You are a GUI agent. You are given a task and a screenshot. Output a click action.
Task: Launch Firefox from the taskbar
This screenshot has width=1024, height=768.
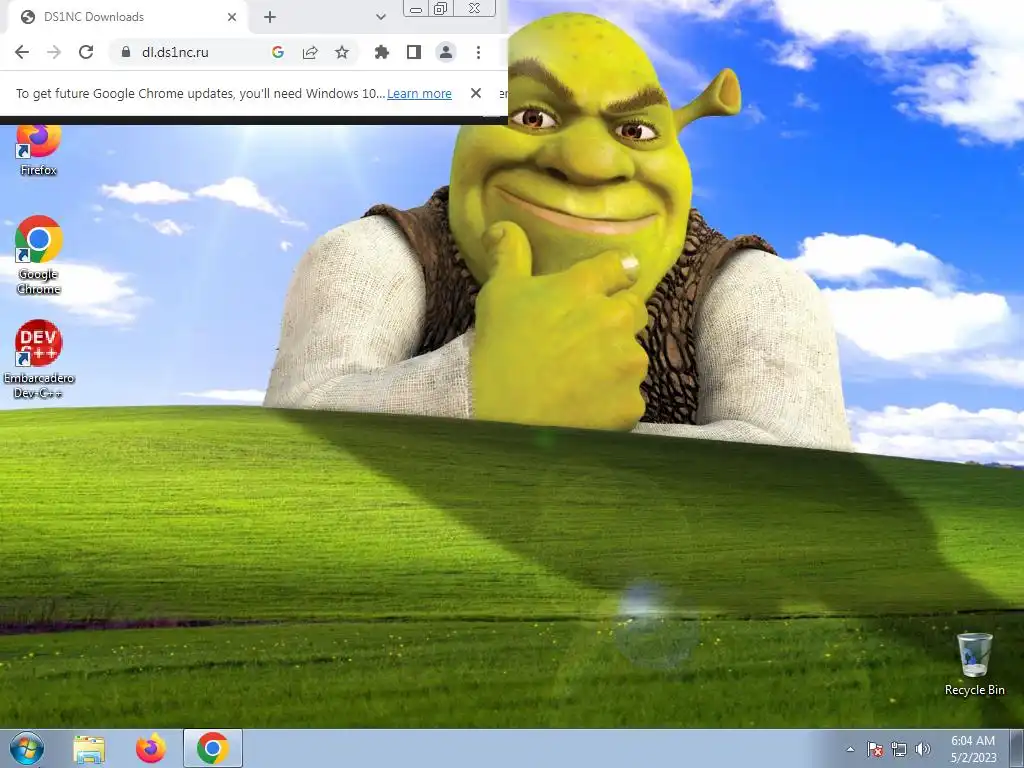150,749
